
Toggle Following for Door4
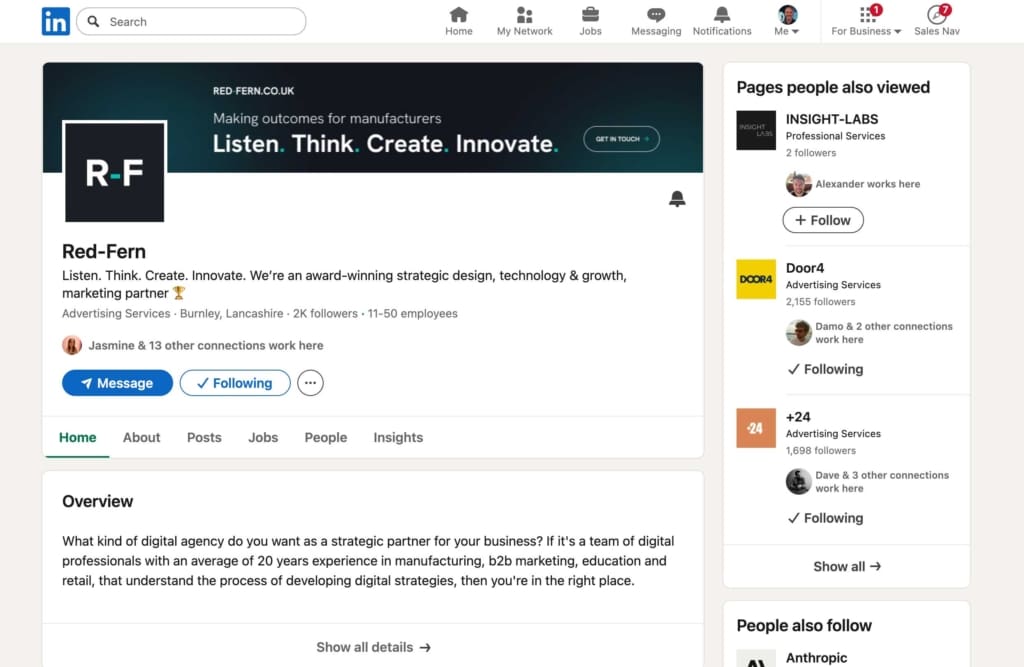point(825,369)
